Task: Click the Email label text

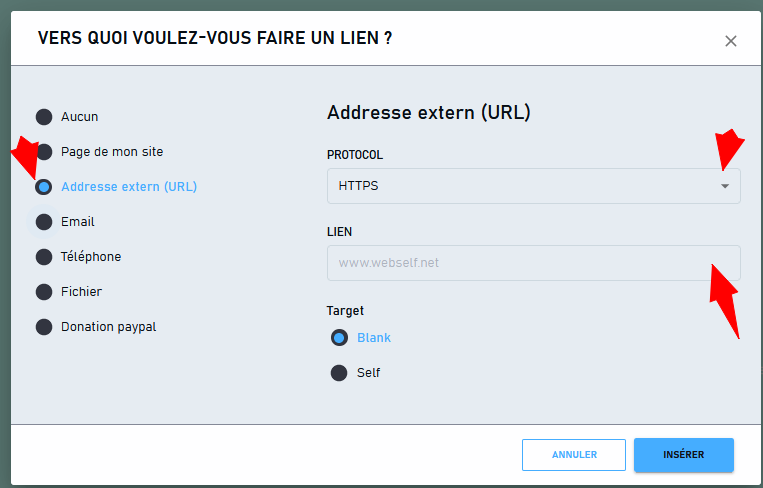Action: point(77,222)
